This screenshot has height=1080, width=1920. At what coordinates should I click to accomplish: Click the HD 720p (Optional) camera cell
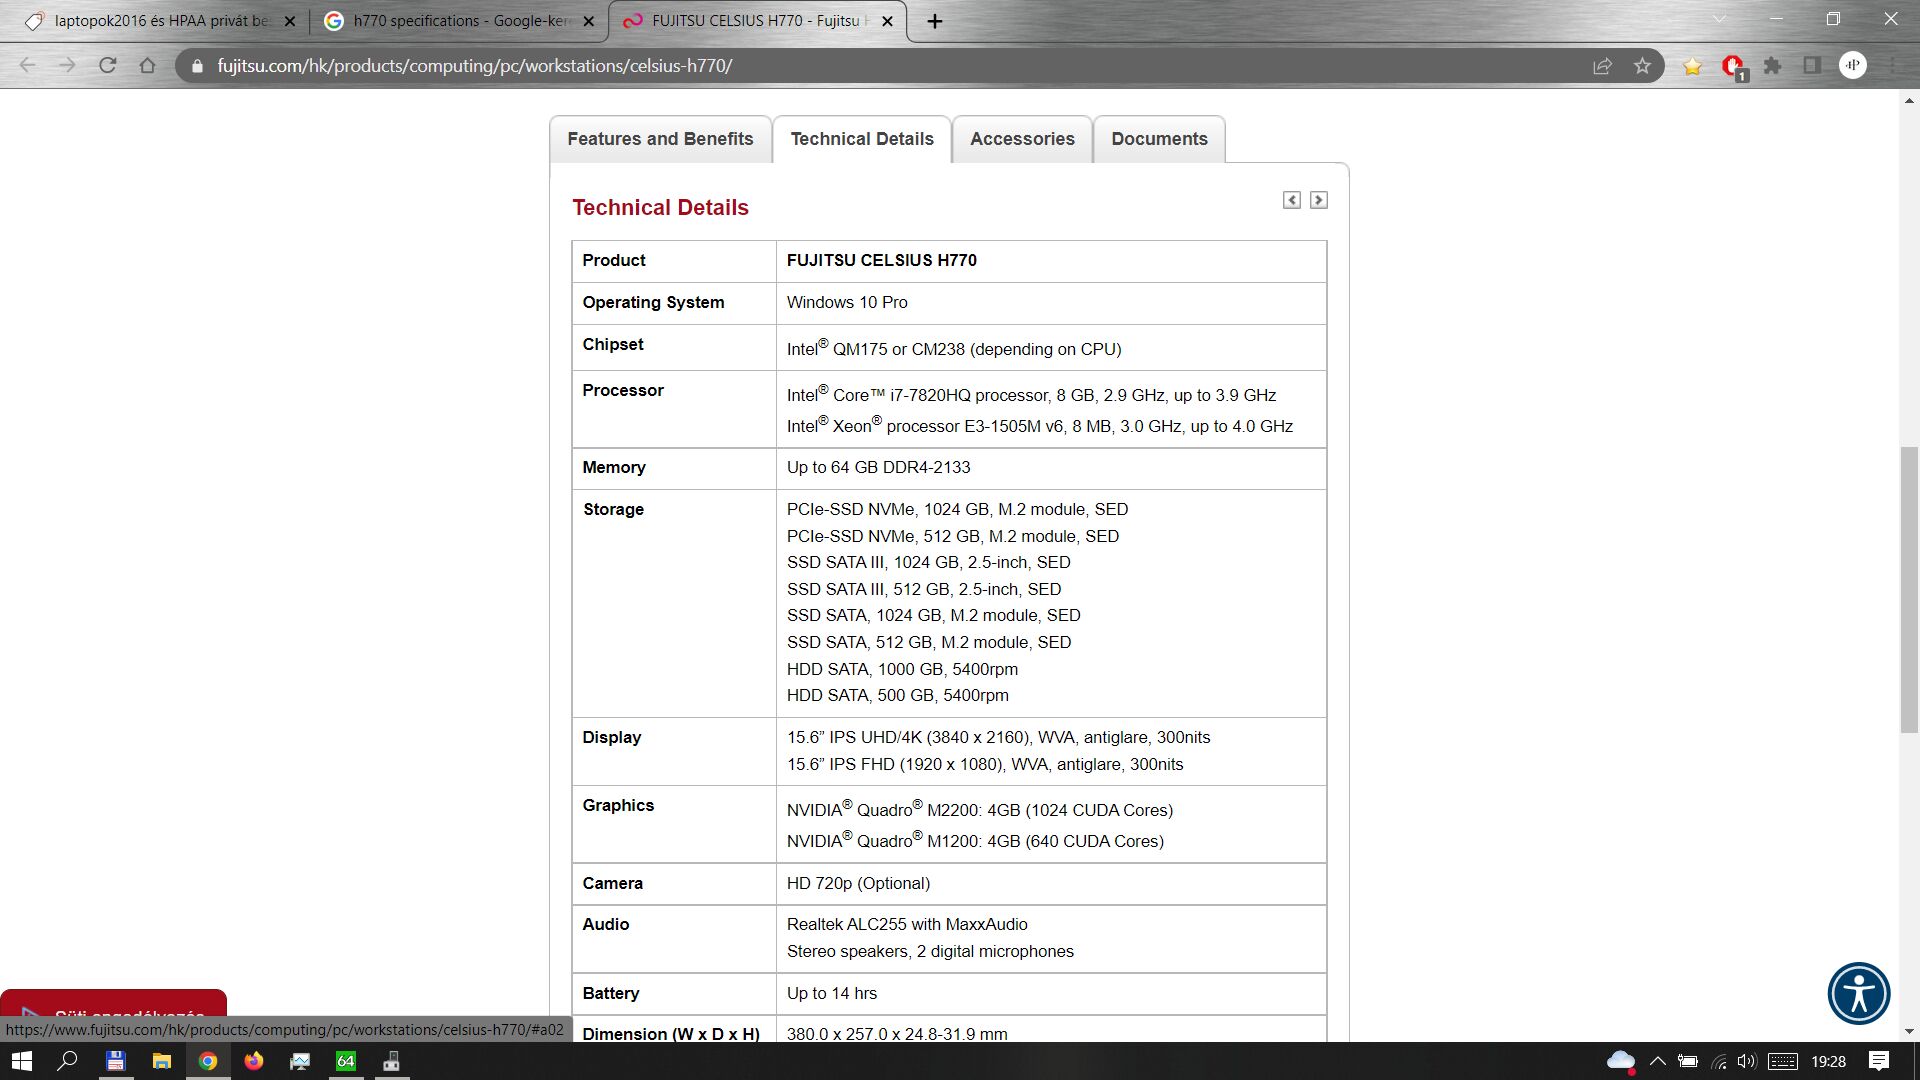pyautogui.click(x=1051, y=883)
